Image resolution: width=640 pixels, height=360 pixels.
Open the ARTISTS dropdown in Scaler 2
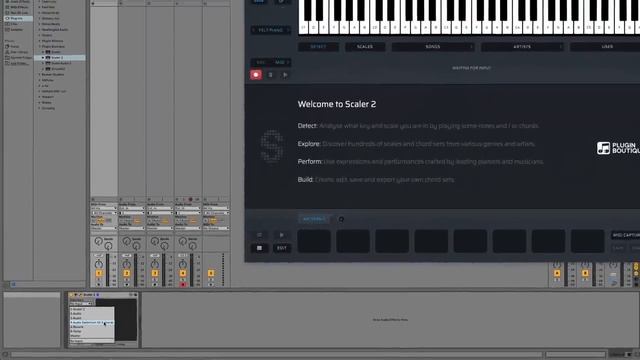tap(522, 47)
